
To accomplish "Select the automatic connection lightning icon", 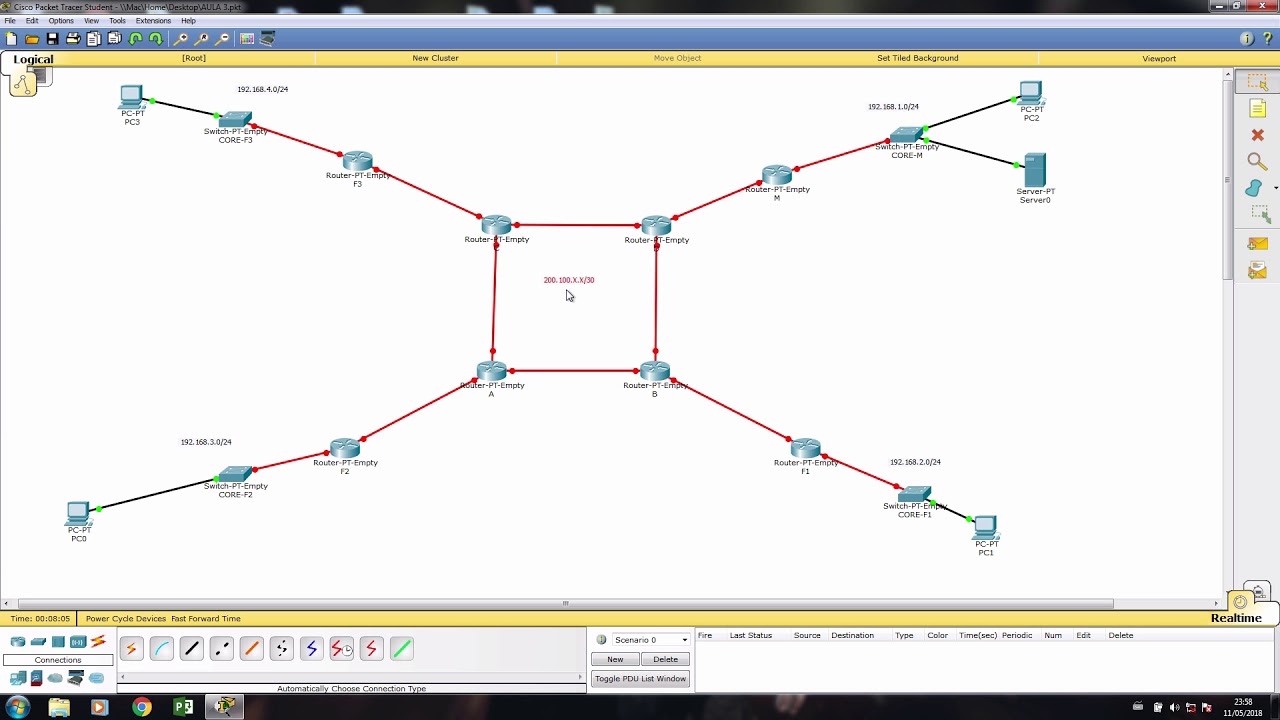I will point(131,649).
